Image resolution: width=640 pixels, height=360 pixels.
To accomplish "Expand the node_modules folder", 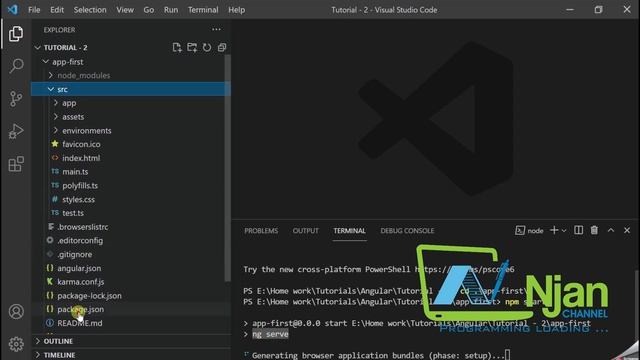I will [x=51, y=76].
